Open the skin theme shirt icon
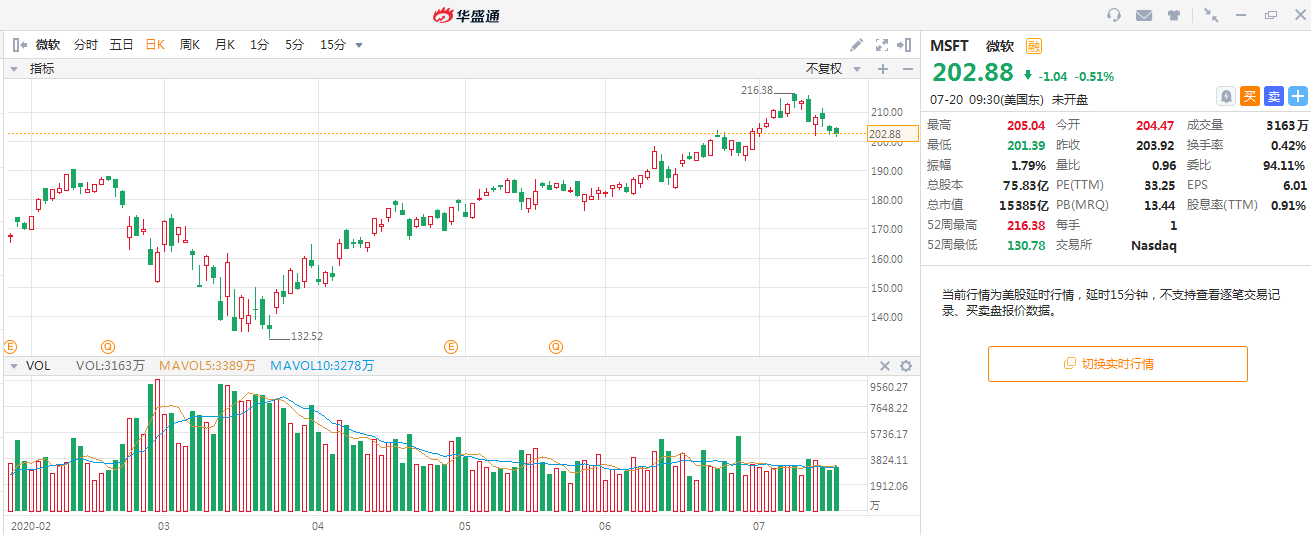1311x535 pixels. 1174,15
